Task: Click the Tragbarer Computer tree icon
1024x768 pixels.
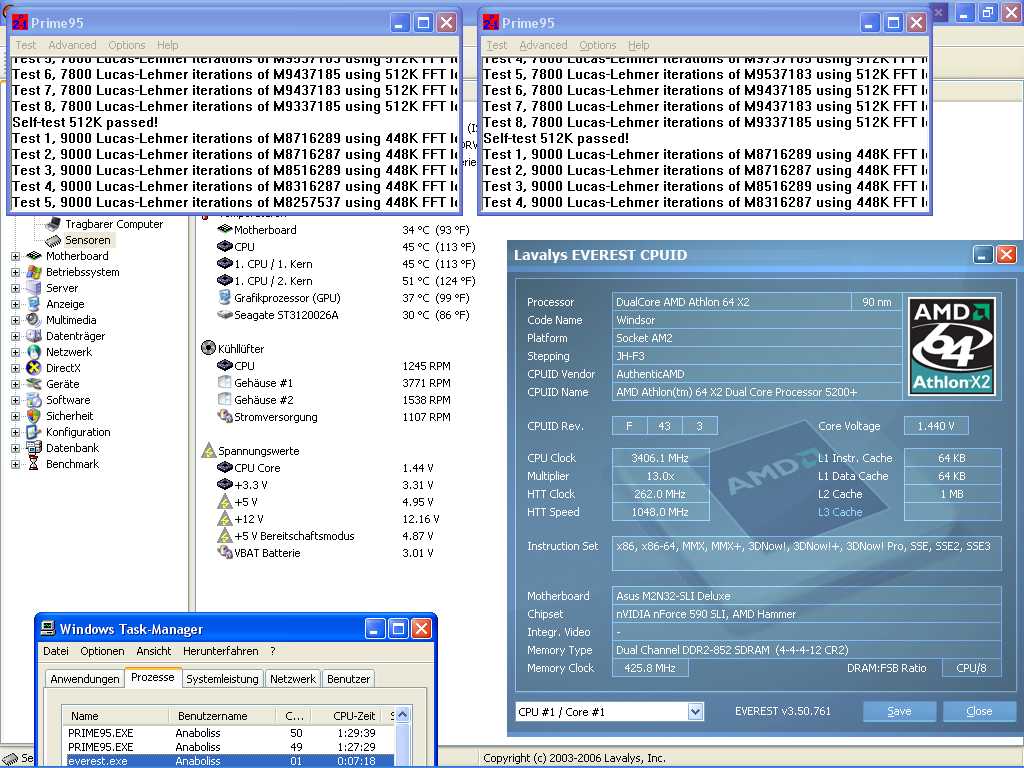Action: click(54, 224)
